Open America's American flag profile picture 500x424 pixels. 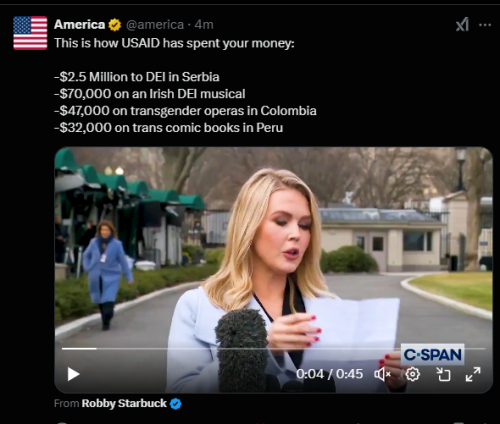30,33
